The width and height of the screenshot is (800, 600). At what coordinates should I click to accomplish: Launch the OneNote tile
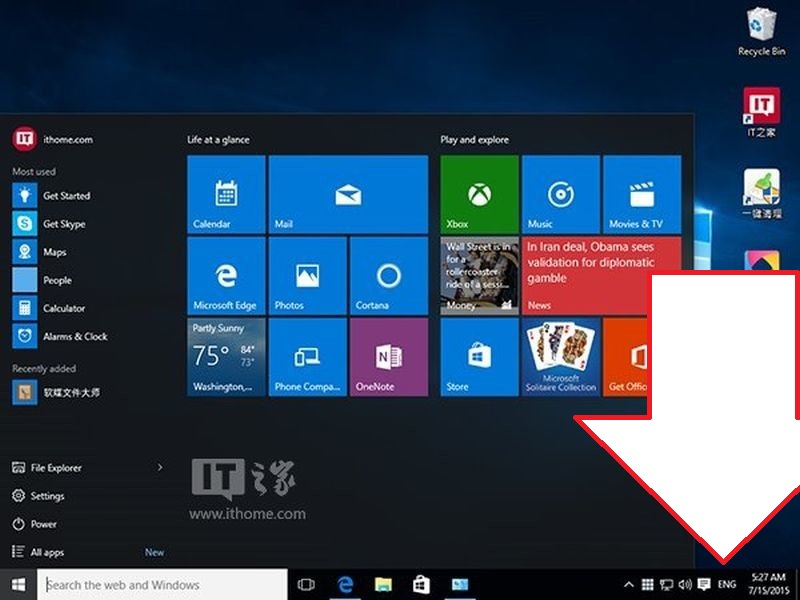click(x=389, y=357)
